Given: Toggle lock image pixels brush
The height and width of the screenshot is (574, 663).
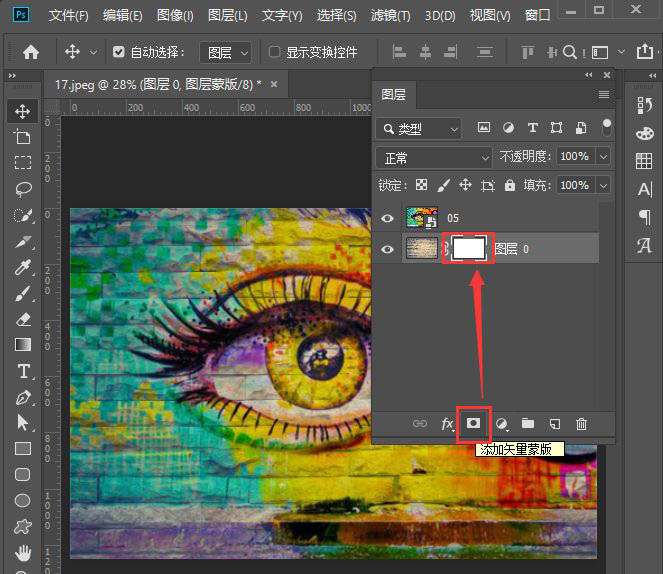Looking at the screenshot, I should pyautogui.click(x=443, y=185).
